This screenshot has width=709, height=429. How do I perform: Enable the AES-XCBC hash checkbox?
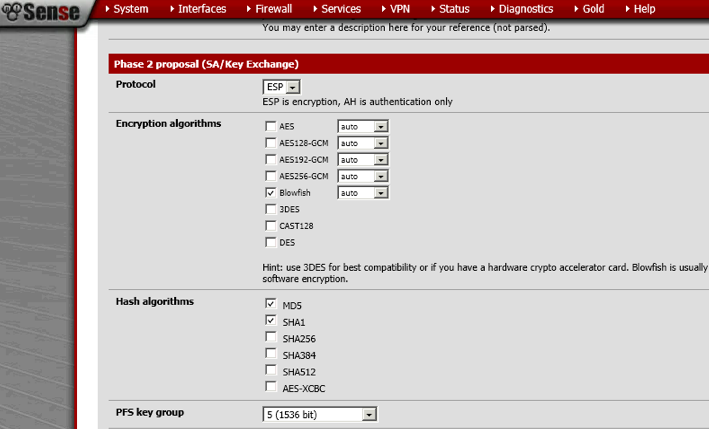click(x=270, y=387)
